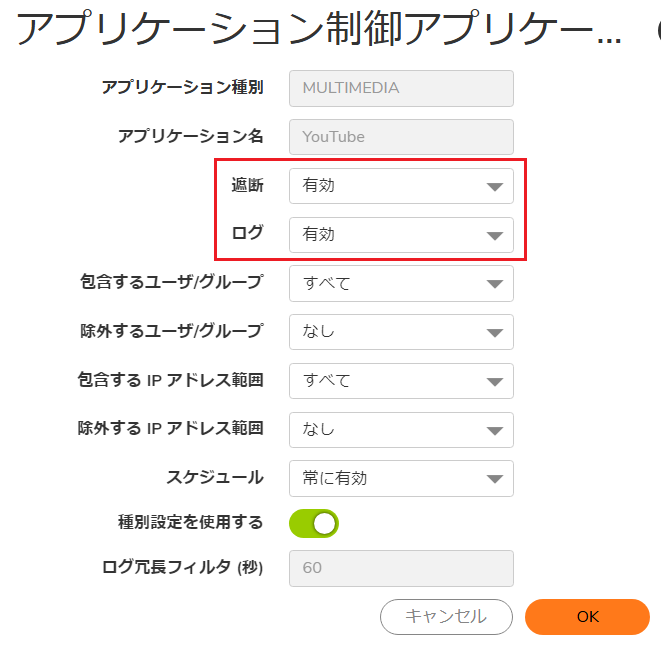
Task: Open the スケジュール dropdown
Action: [401, 478]
